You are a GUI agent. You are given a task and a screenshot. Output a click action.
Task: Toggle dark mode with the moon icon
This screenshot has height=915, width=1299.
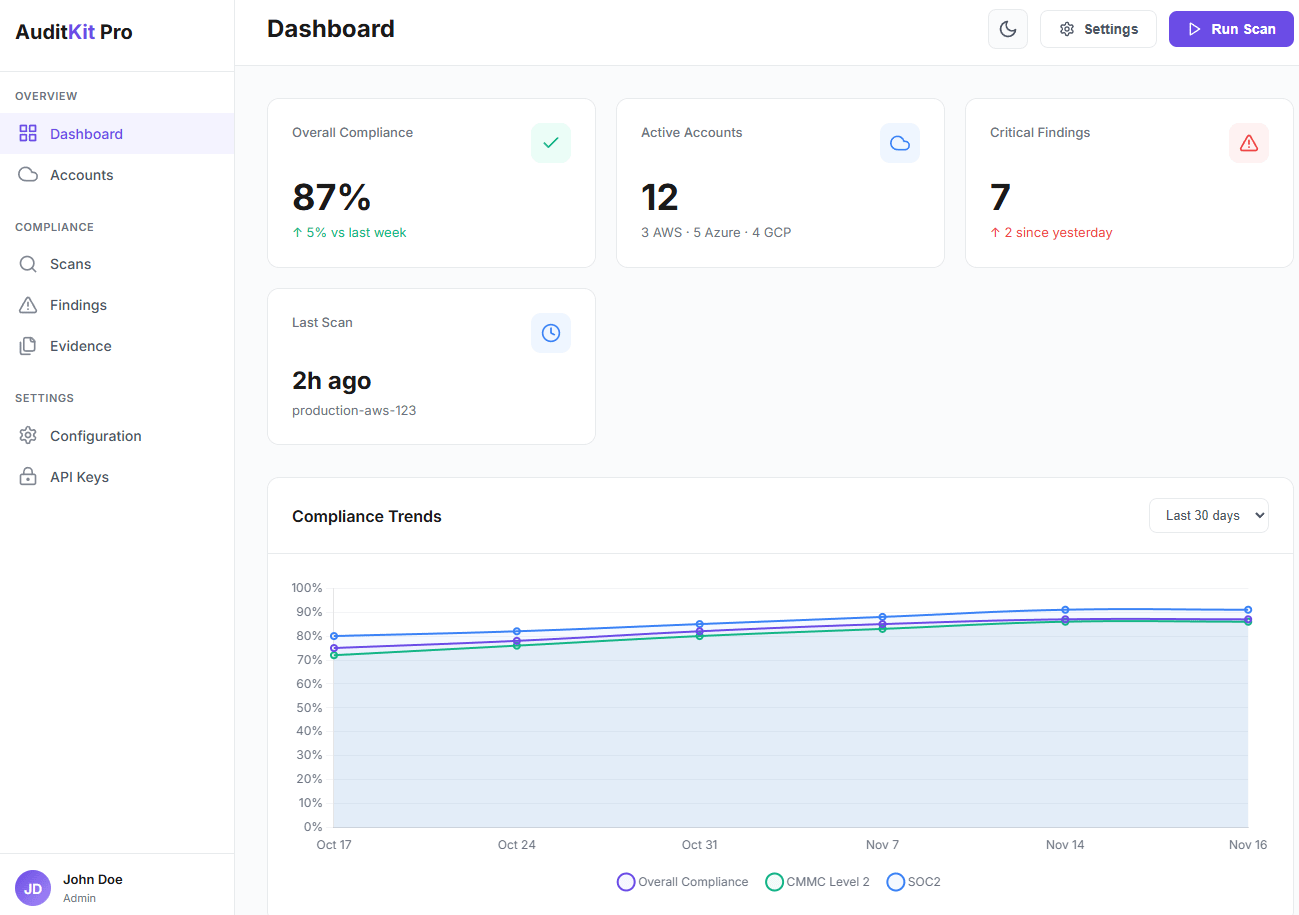coord(1008,29)
